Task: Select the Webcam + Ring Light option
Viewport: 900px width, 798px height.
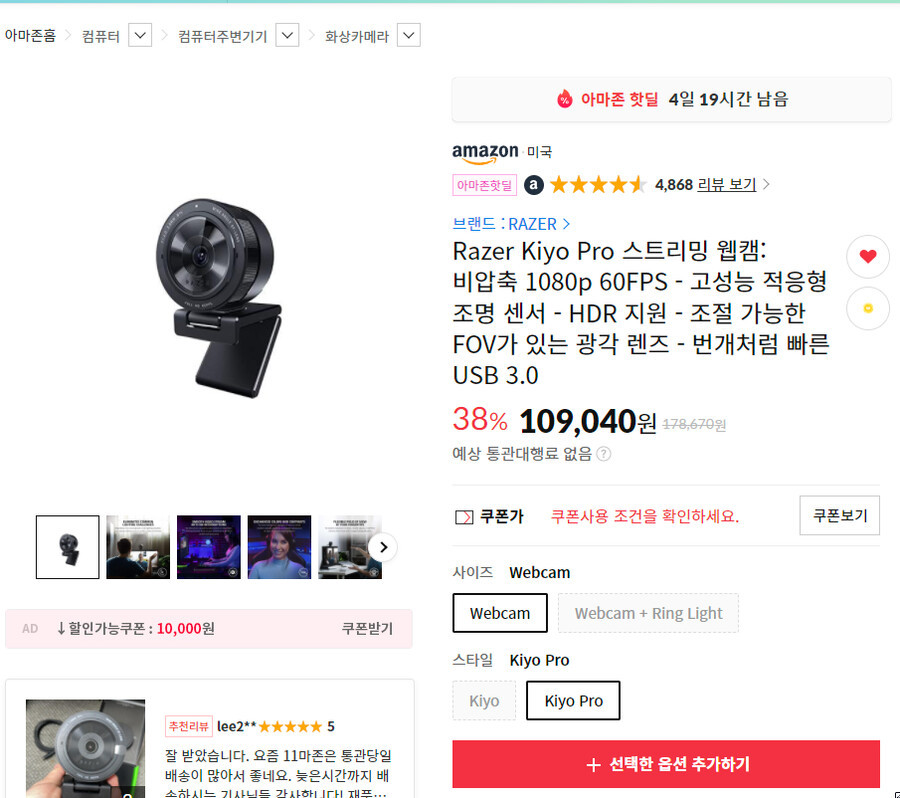Action: [648, 613]
